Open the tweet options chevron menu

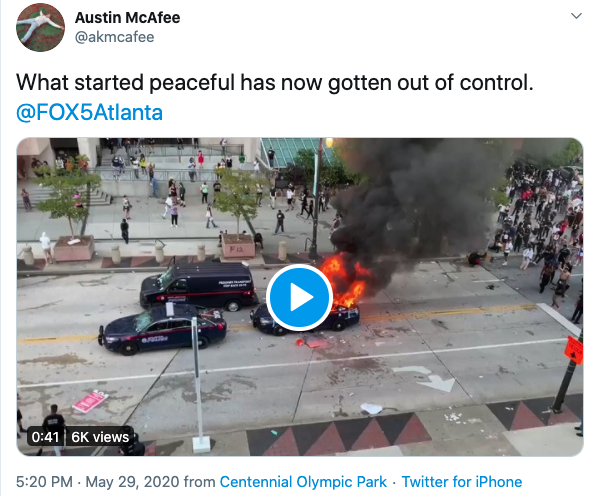576,16
